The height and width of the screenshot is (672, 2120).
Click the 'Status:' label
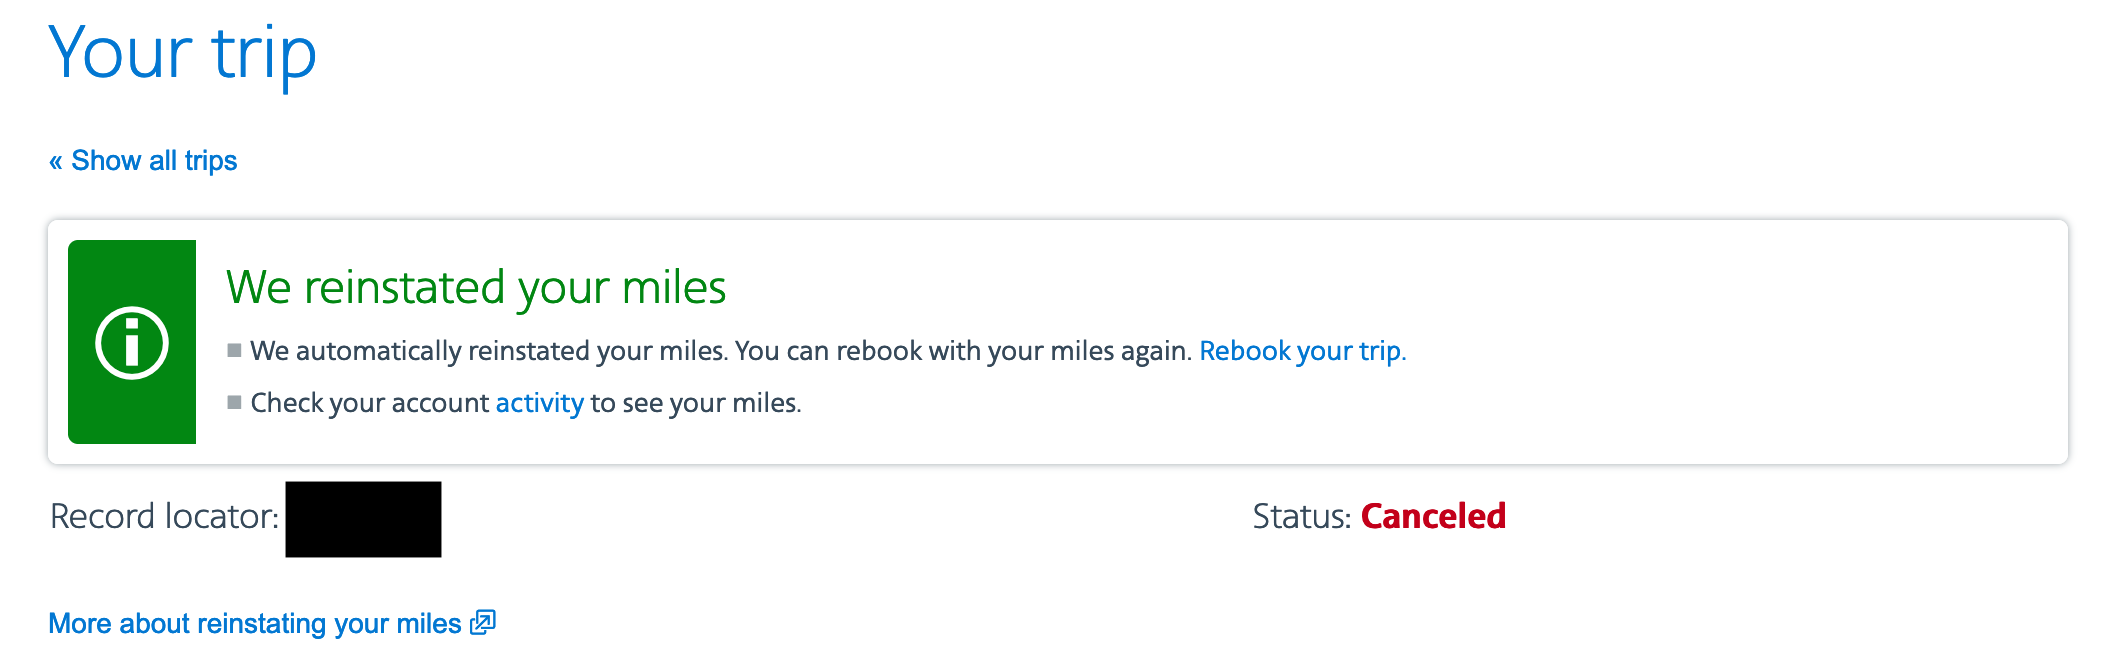1301,516
